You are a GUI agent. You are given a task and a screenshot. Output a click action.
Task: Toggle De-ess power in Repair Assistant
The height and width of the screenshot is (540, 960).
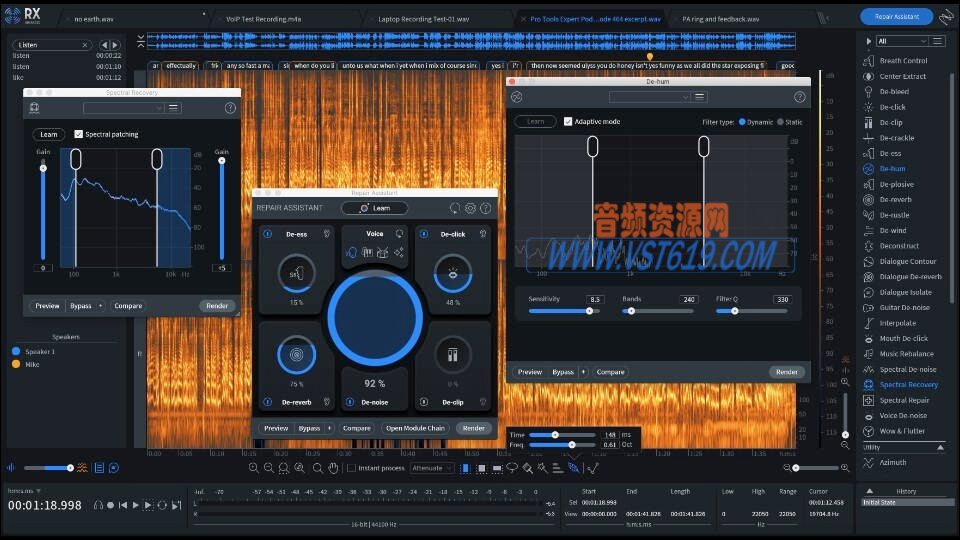pos(268,234)
